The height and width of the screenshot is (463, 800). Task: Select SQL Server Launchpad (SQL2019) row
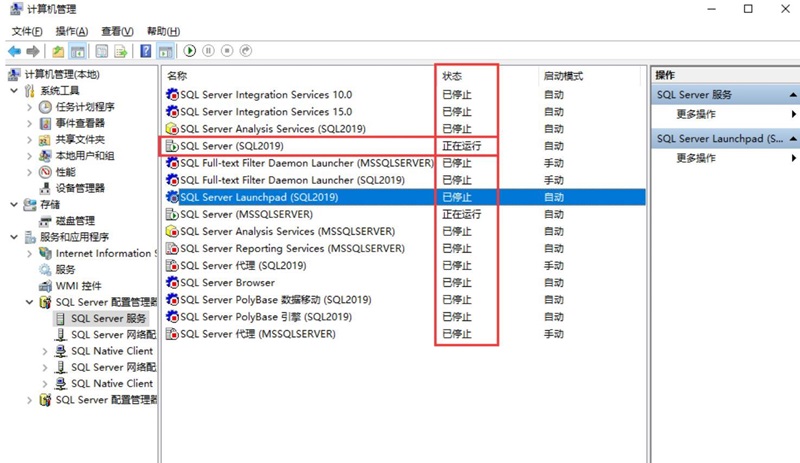click(x=405, y=197)
